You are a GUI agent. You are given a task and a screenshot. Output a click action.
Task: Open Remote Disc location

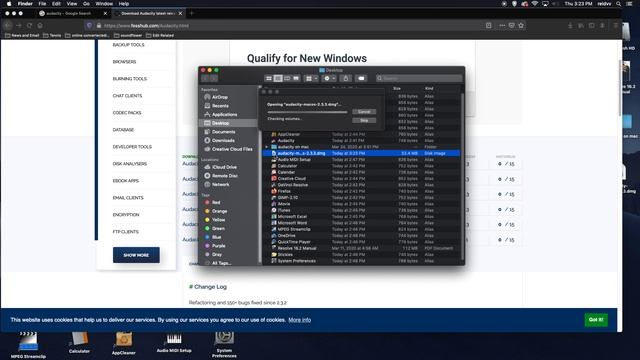pyautogui.click(x=224, y=176)
